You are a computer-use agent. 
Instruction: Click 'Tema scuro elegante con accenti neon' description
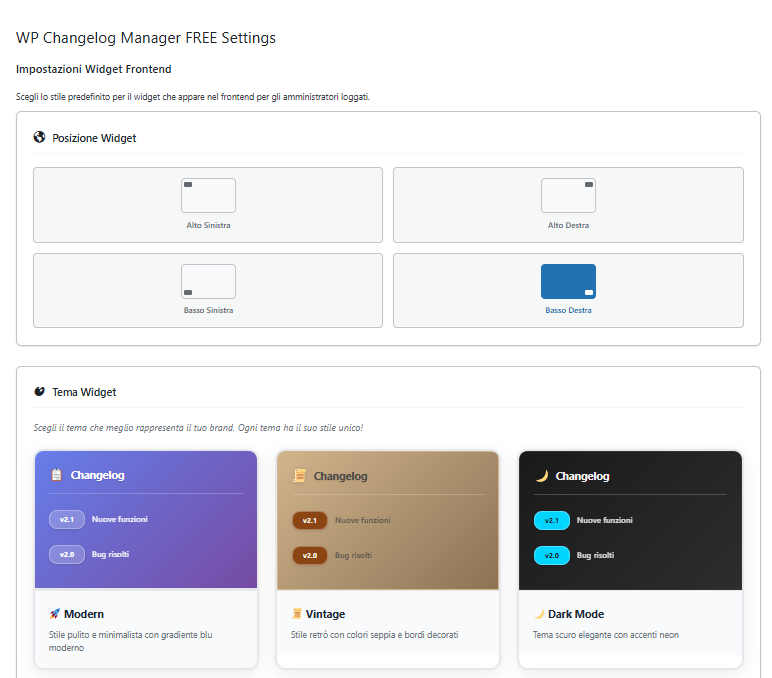606,635
